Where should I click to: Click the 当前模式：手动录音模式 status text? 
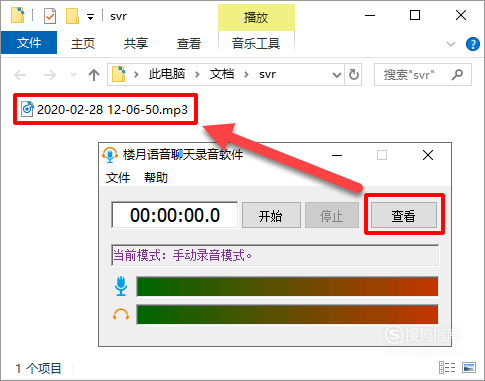pyautogui.click(x=182, y=255)
